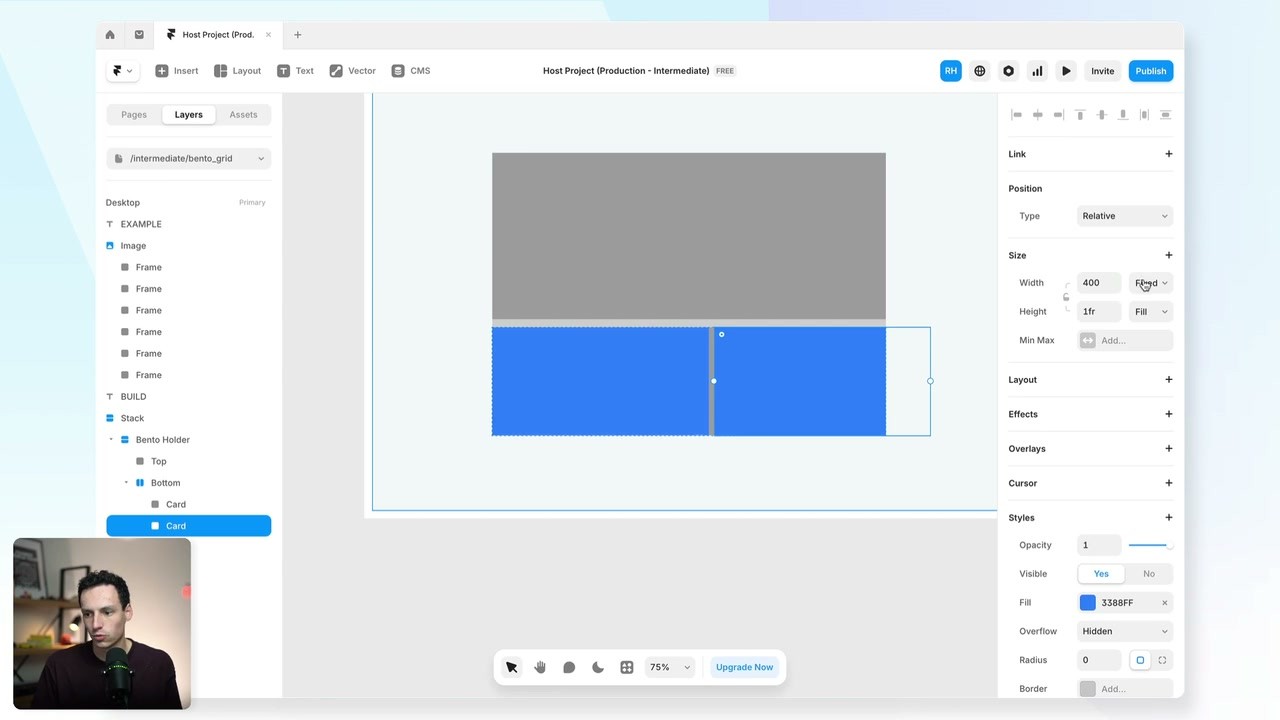This screenshot has height=720, width=1280.
Task: Open the Overflow Hidden dropdown
Action: pos(1124,631)
